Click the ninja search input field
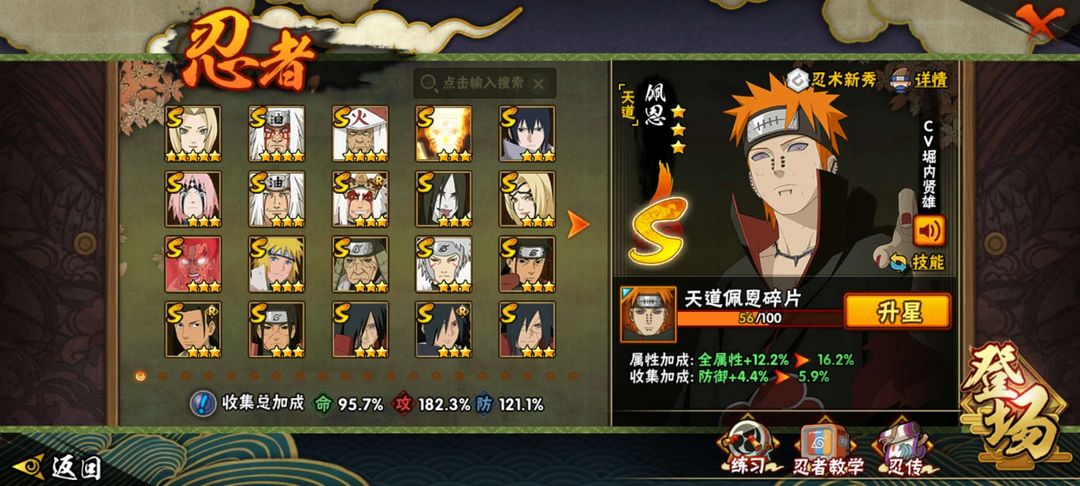This screenshot has height=486, width=1080. 484,83
